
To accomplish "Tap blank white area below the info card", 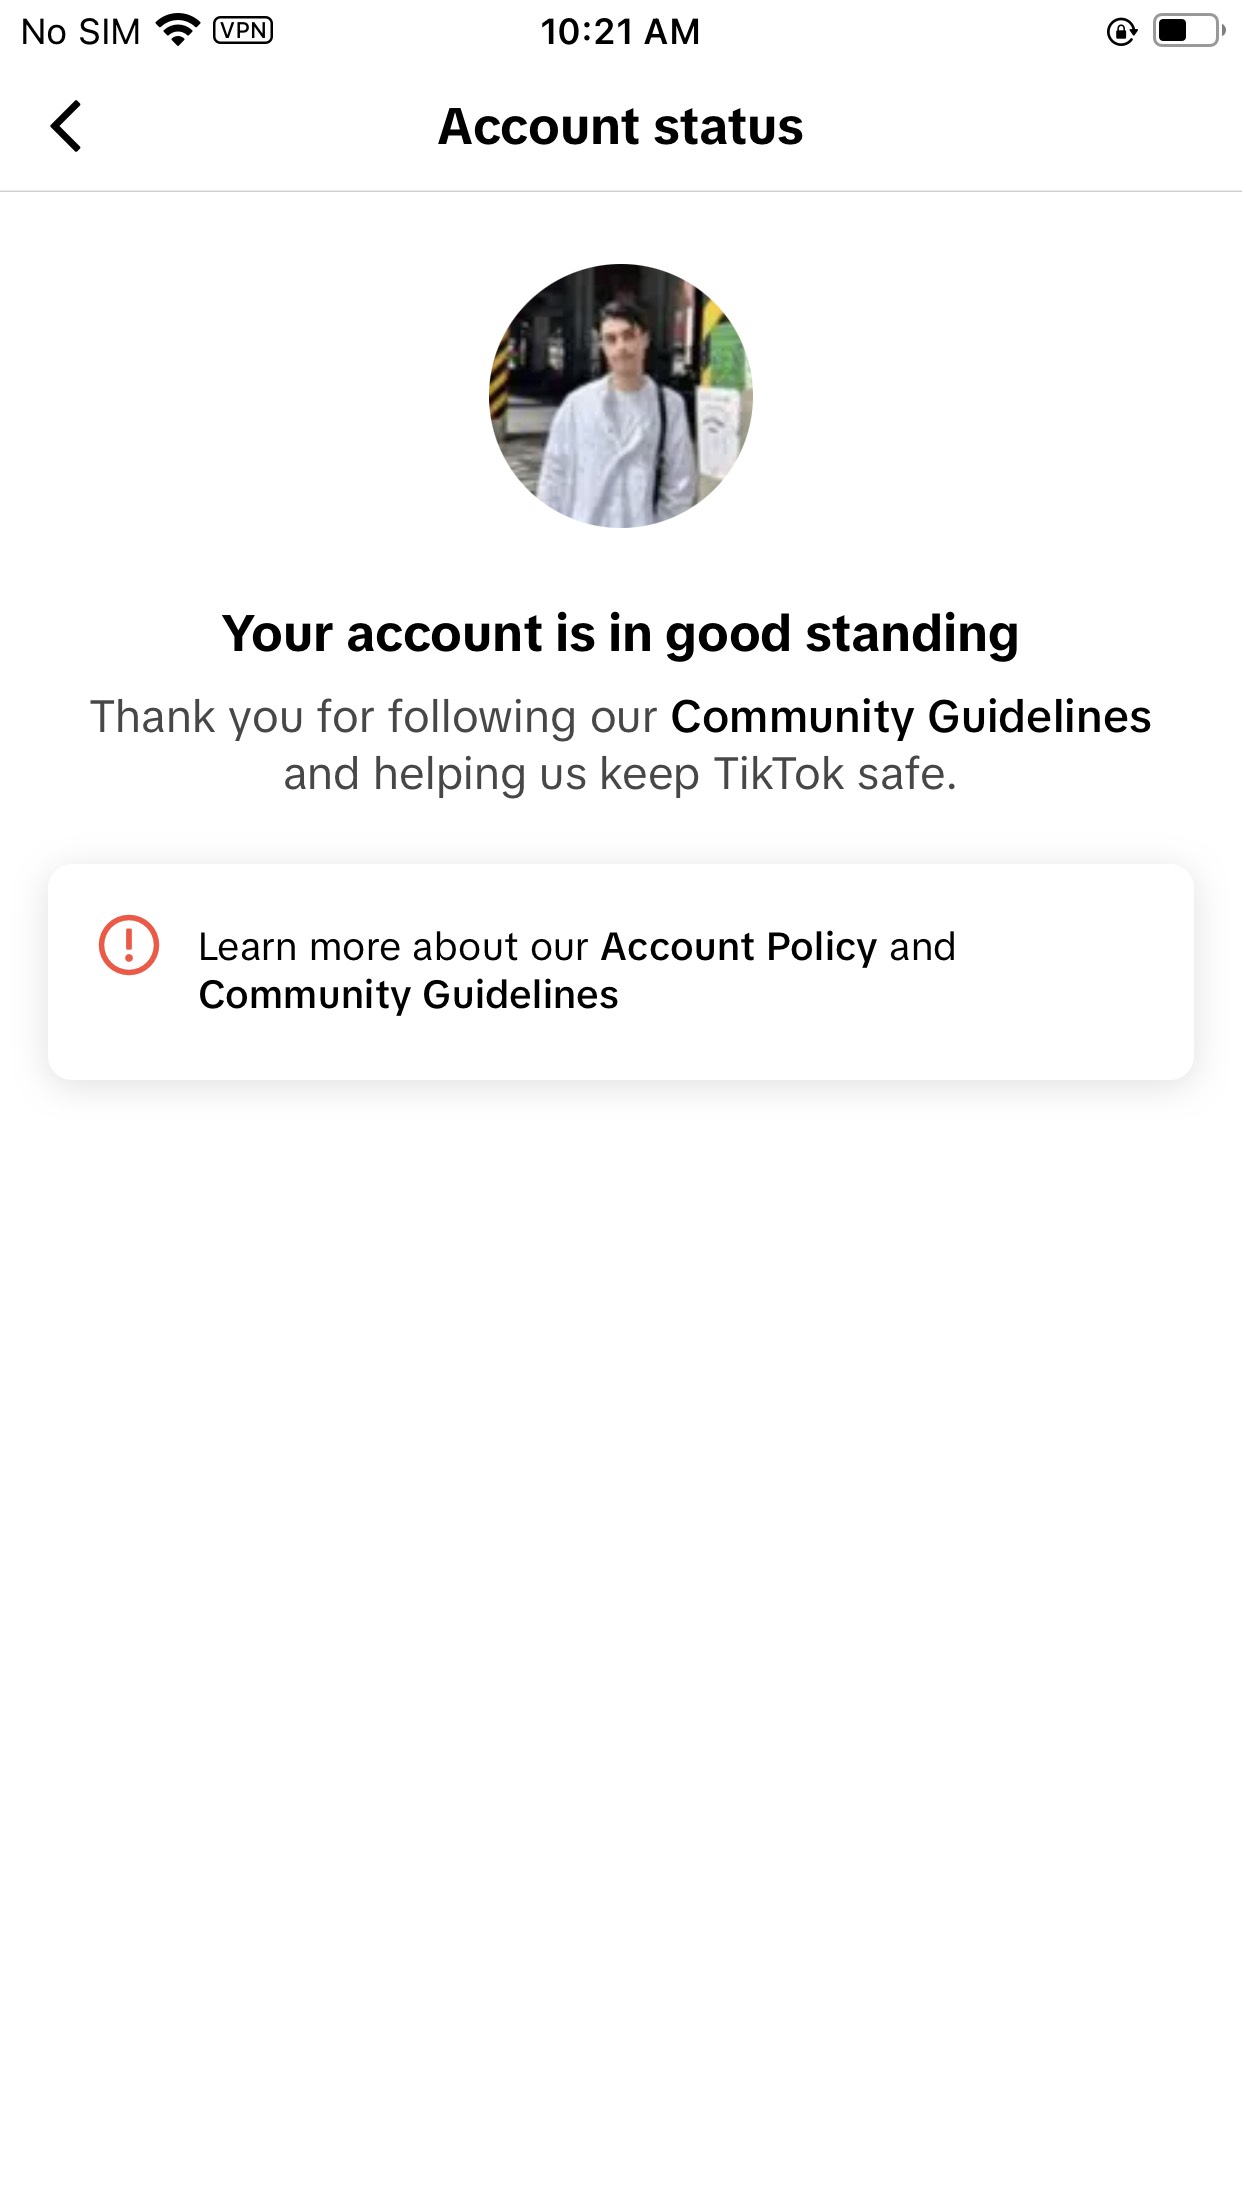I will click(621, 1600).
